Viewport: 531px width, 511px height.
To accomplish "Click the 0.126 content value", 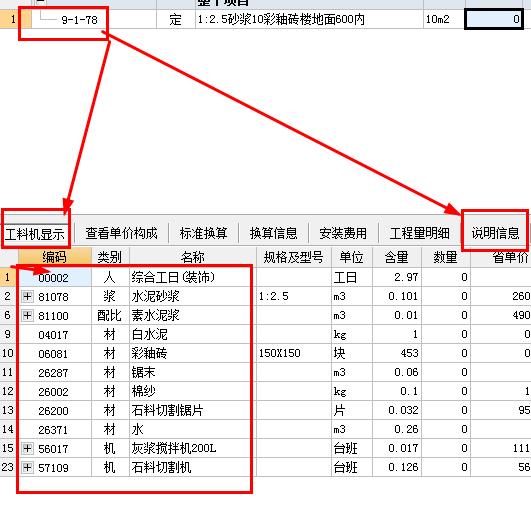I will pos(397,468).
